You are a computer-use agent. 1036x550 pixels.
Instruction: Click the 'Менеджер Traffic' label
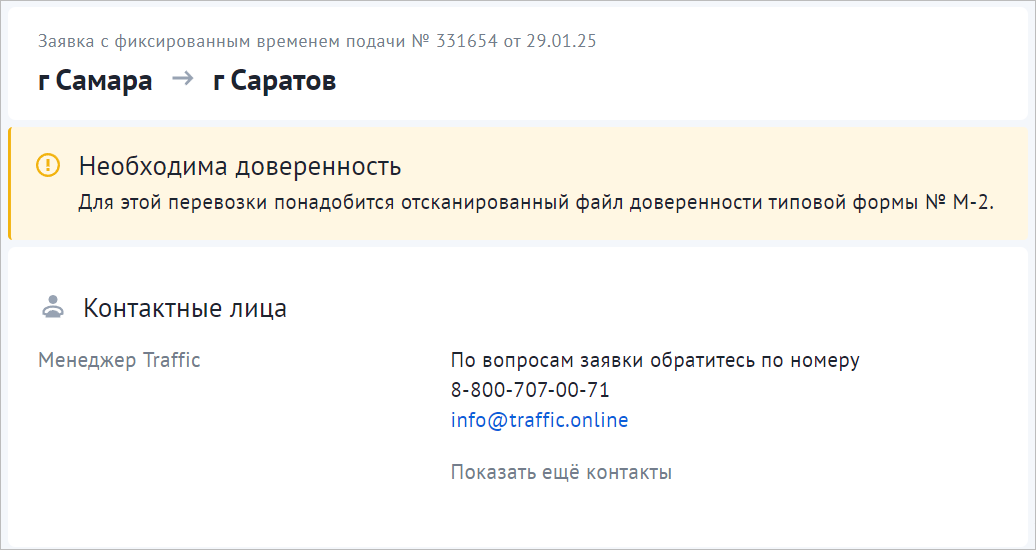click(x=119, y=360)
